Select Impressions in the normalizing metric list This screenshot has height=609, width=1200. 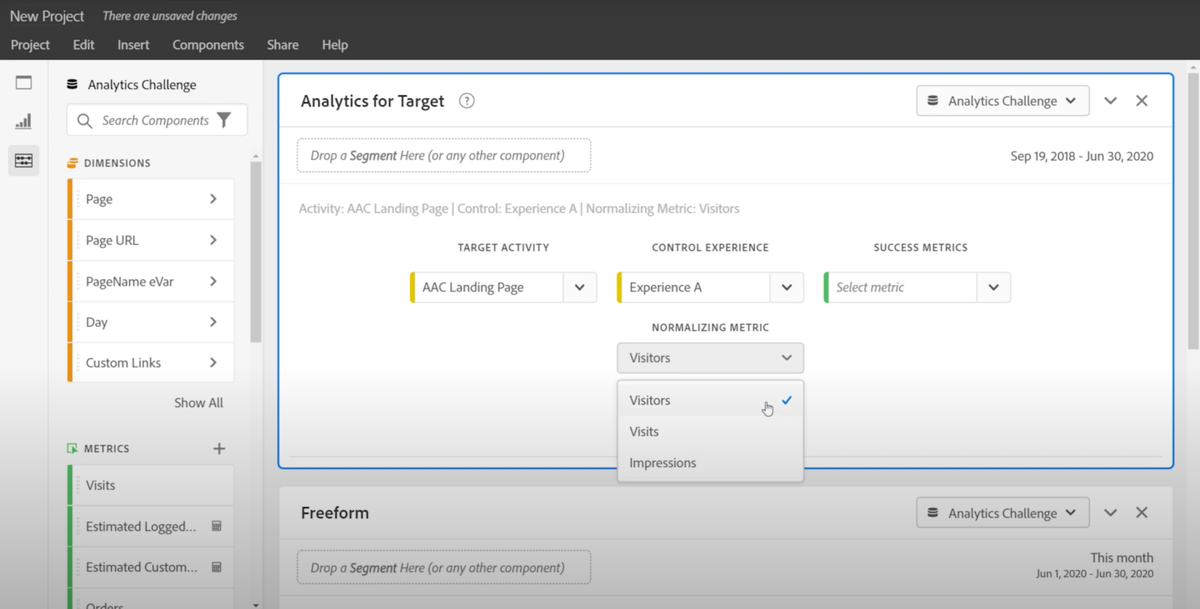click(x=710, y=463)
